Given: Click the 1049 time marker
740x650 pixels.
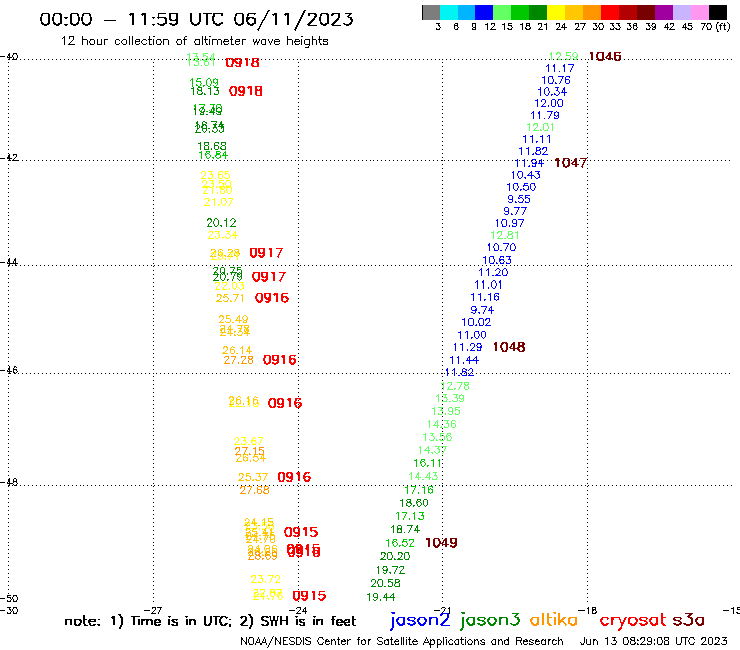Looking at the screenshot, I should (x=441, y=543).
